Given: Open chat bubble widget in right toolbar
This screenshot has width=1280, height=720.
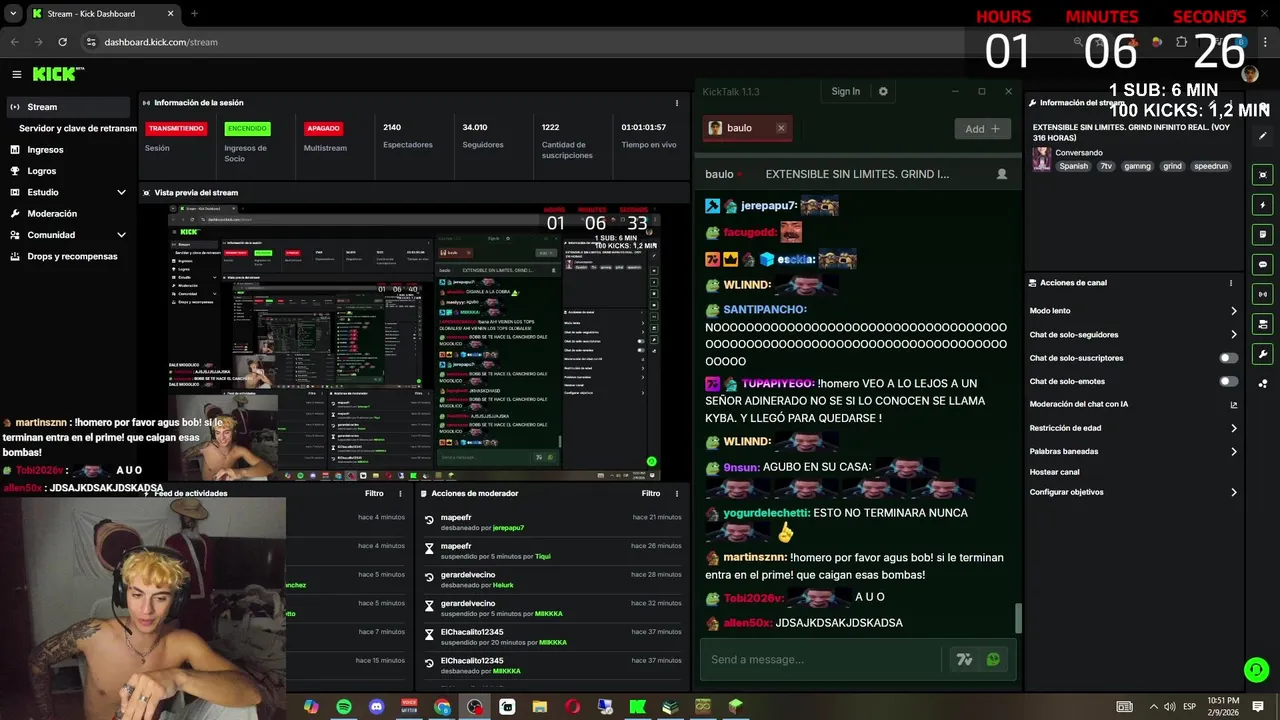Looking at the screenshot, I should click(1263, 265).
